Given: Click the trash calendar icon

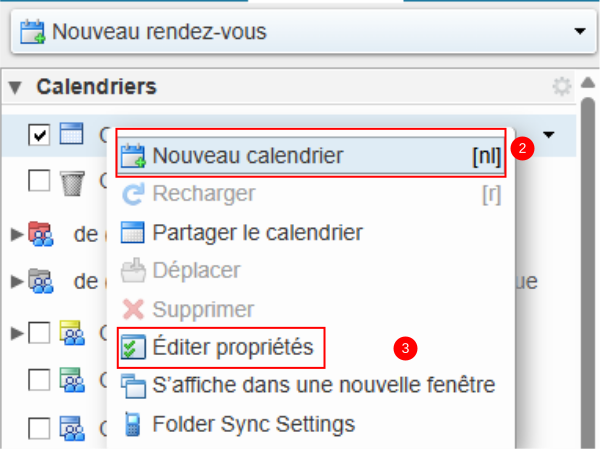Looking at the screenshot, I should pos(71,182).
